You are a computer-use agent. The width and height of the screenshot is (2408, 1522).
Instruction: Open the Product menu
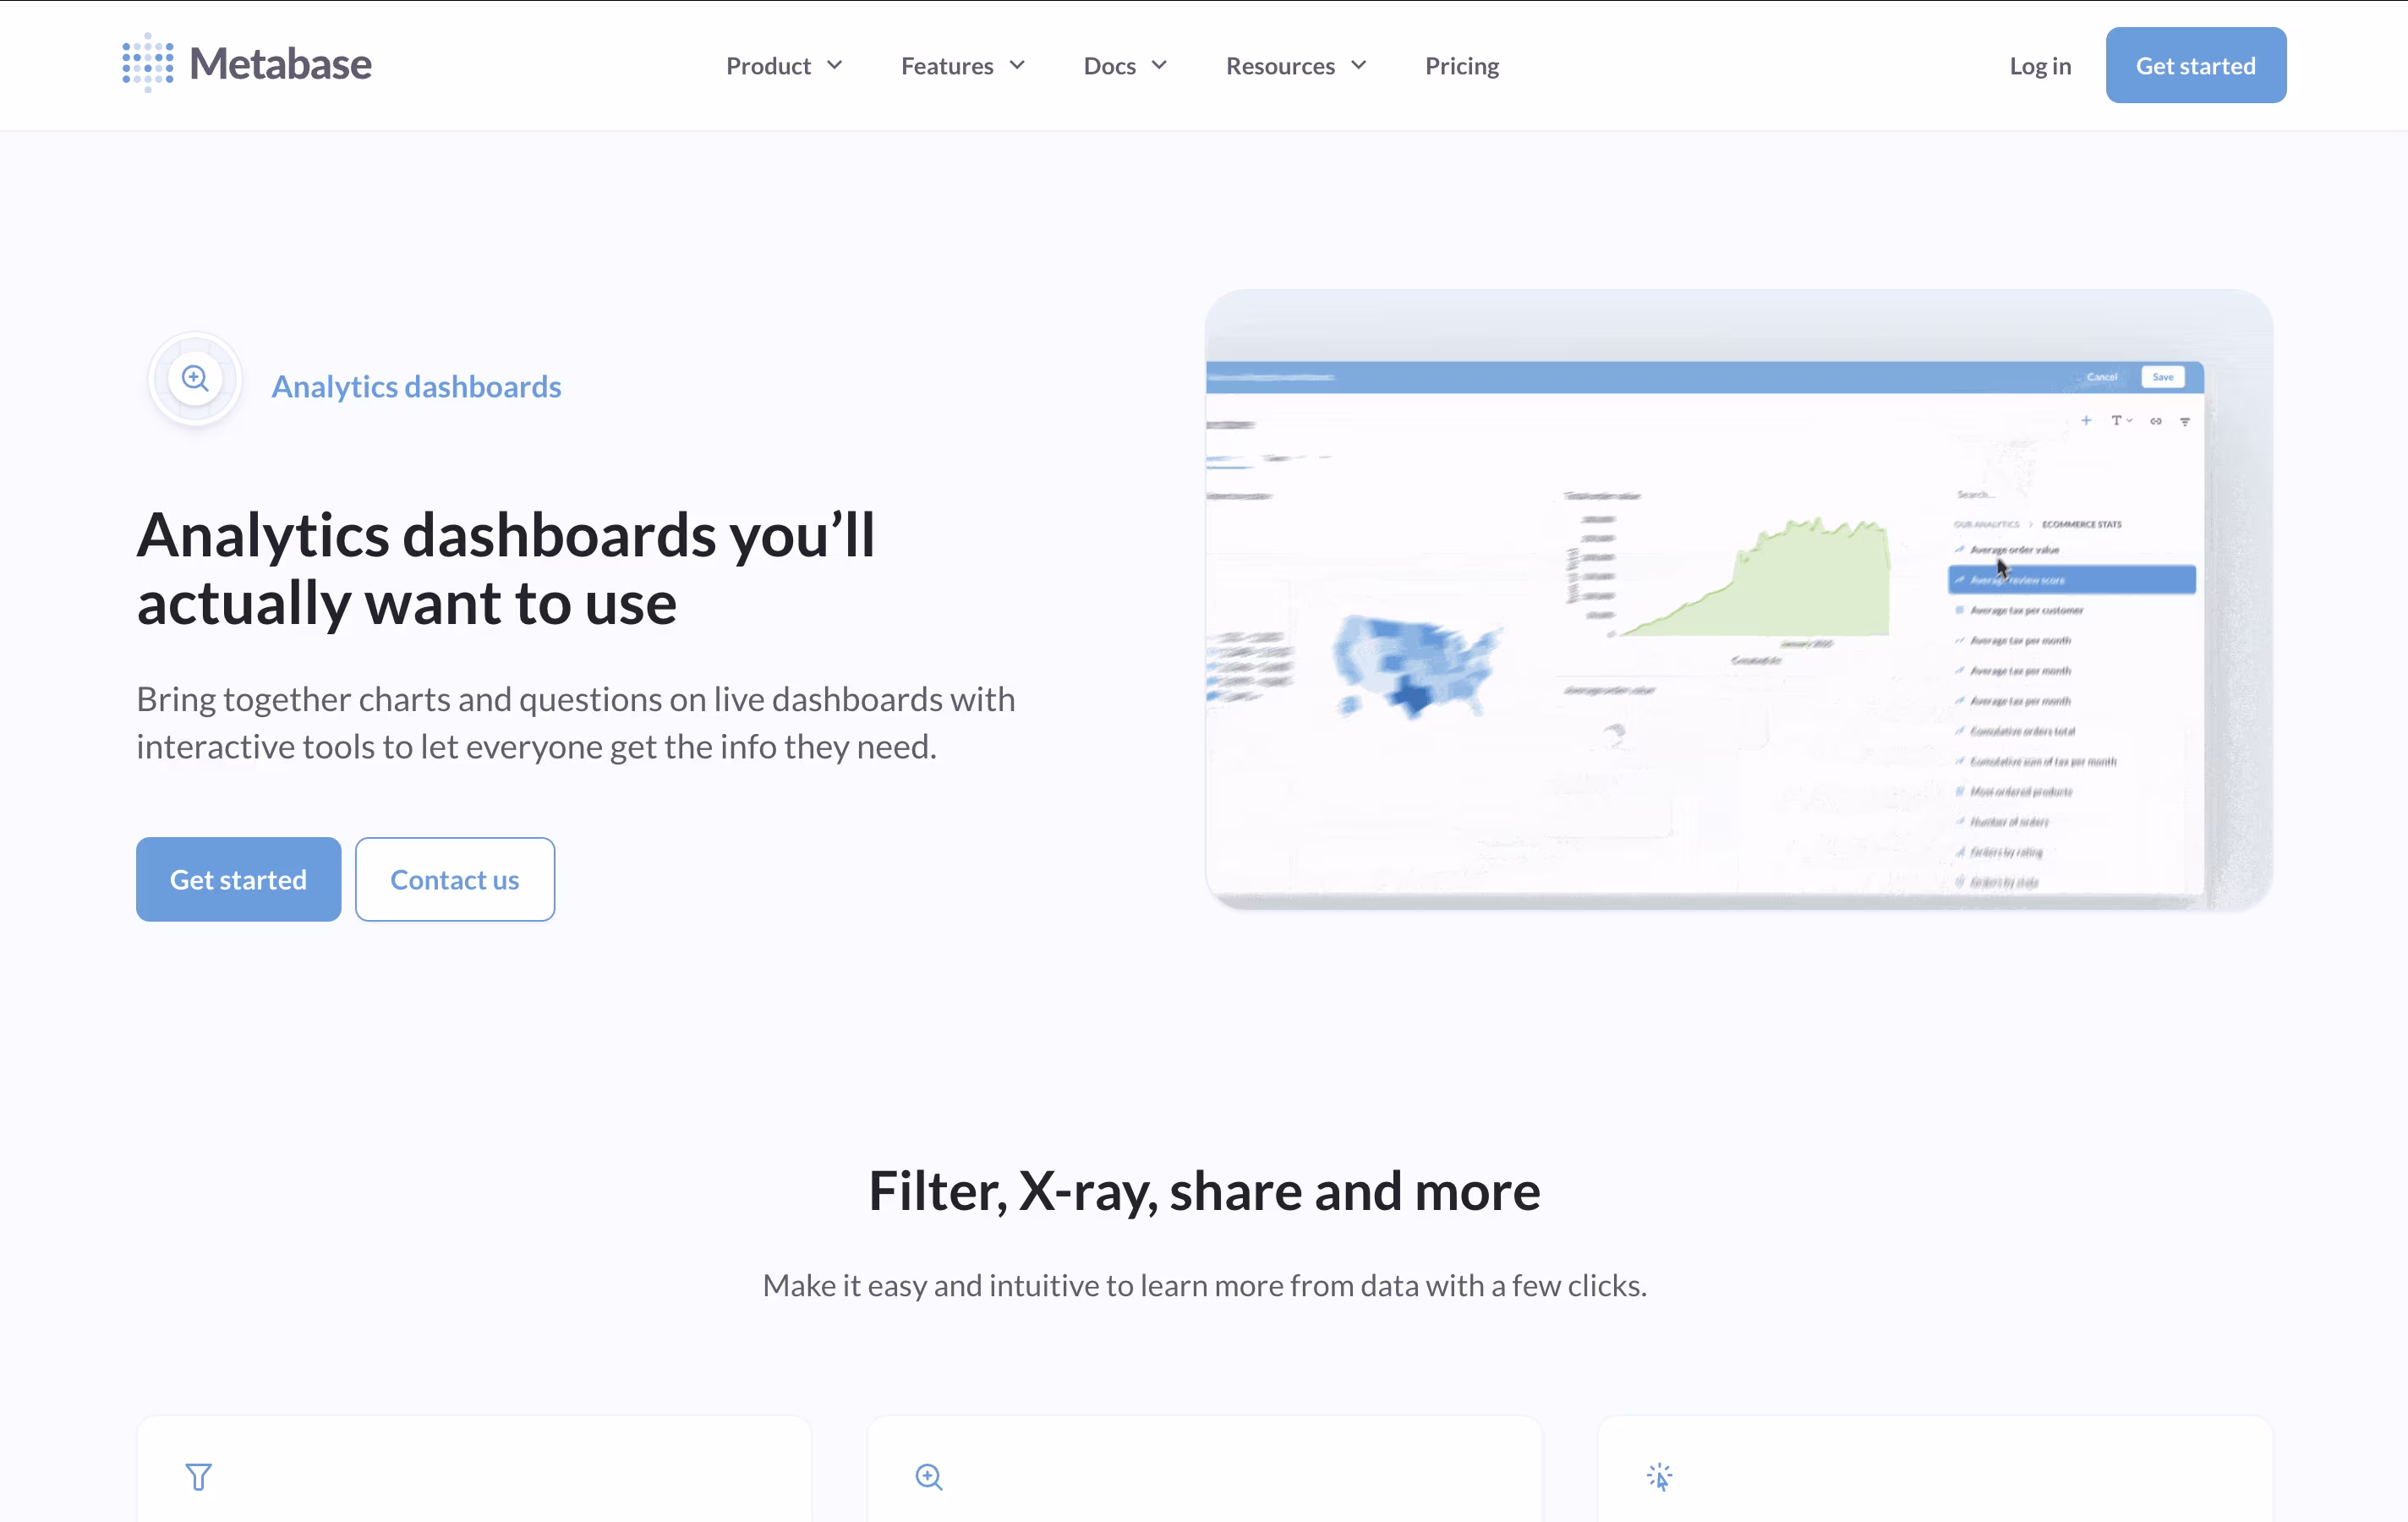[x=768, y=66]
